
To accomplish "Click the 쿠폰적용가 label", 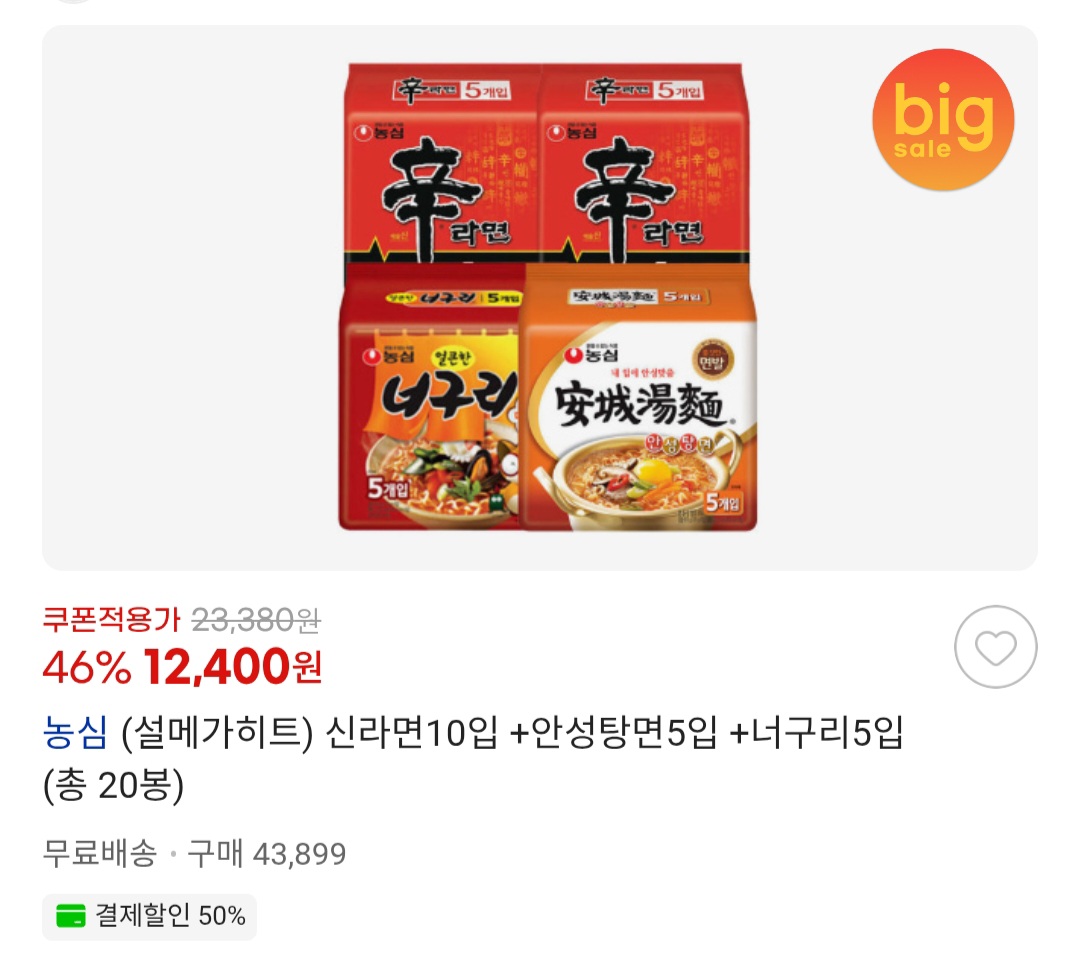I will [x=112, y=619].
